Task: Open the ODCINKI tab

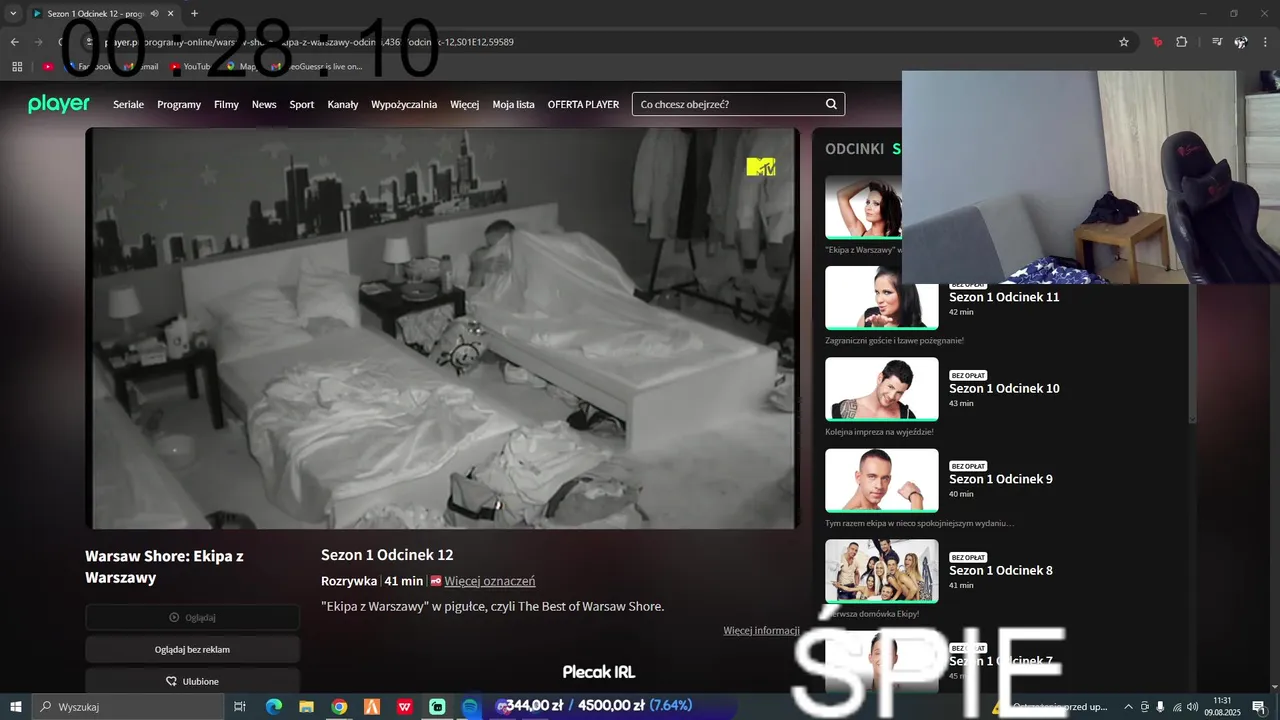Action: [854, 149]
